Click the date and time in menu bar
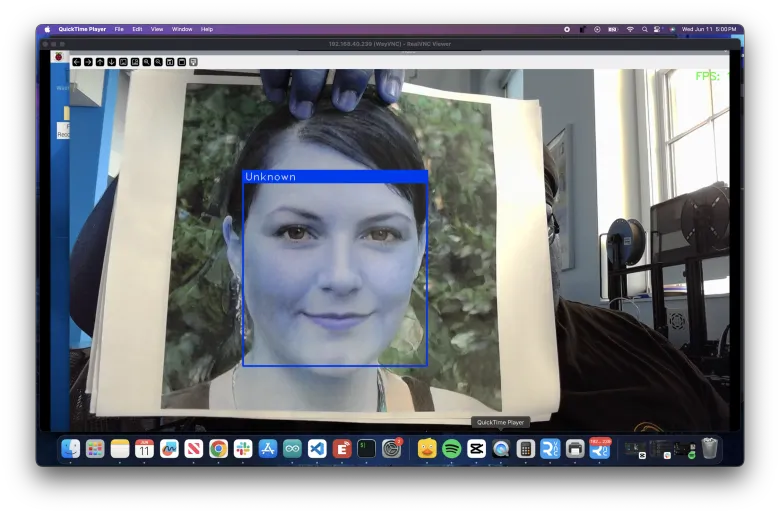The width and height of the screenshot is (780, 514). tap(709, 29)
